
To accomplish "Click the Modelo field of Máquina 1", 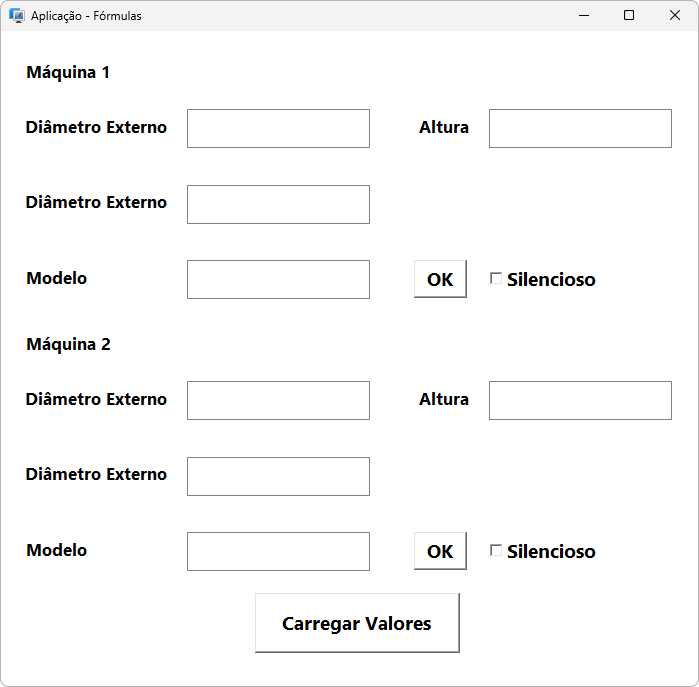I will (x=278, y=279).
